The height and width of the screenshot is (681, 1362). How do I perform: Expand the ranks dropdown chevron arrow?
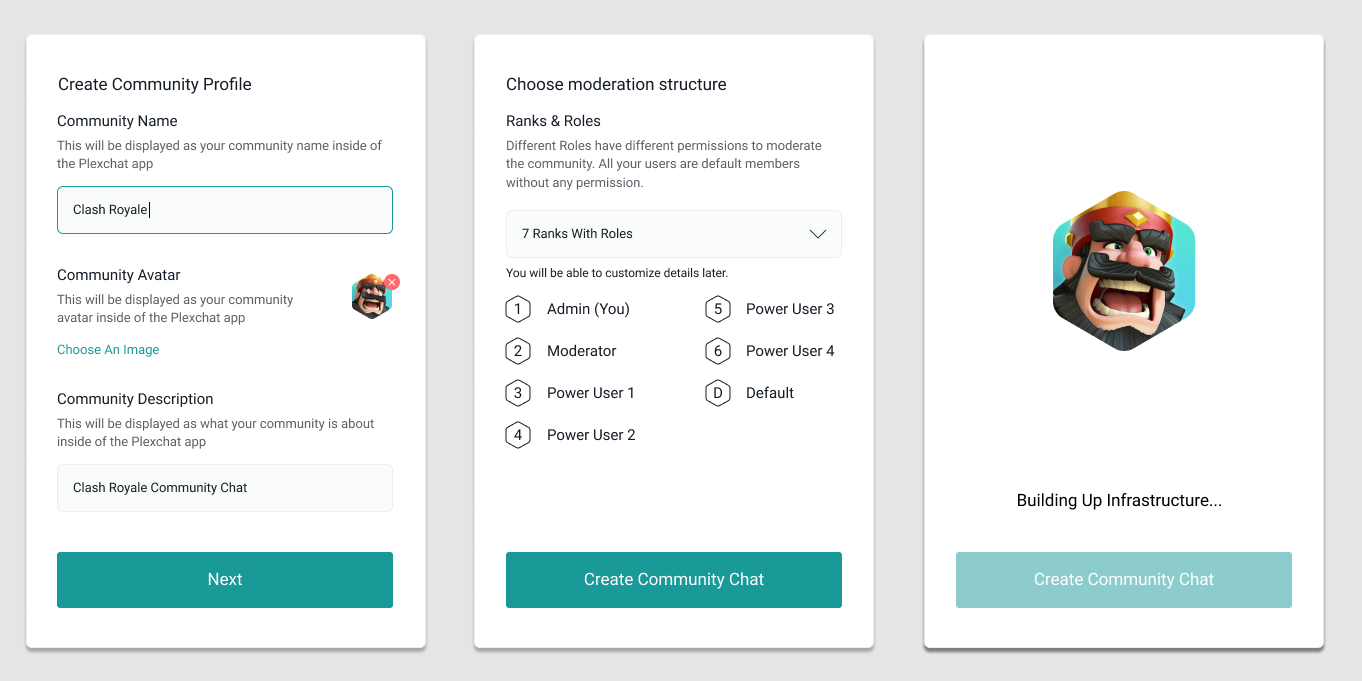pos(817,234)
